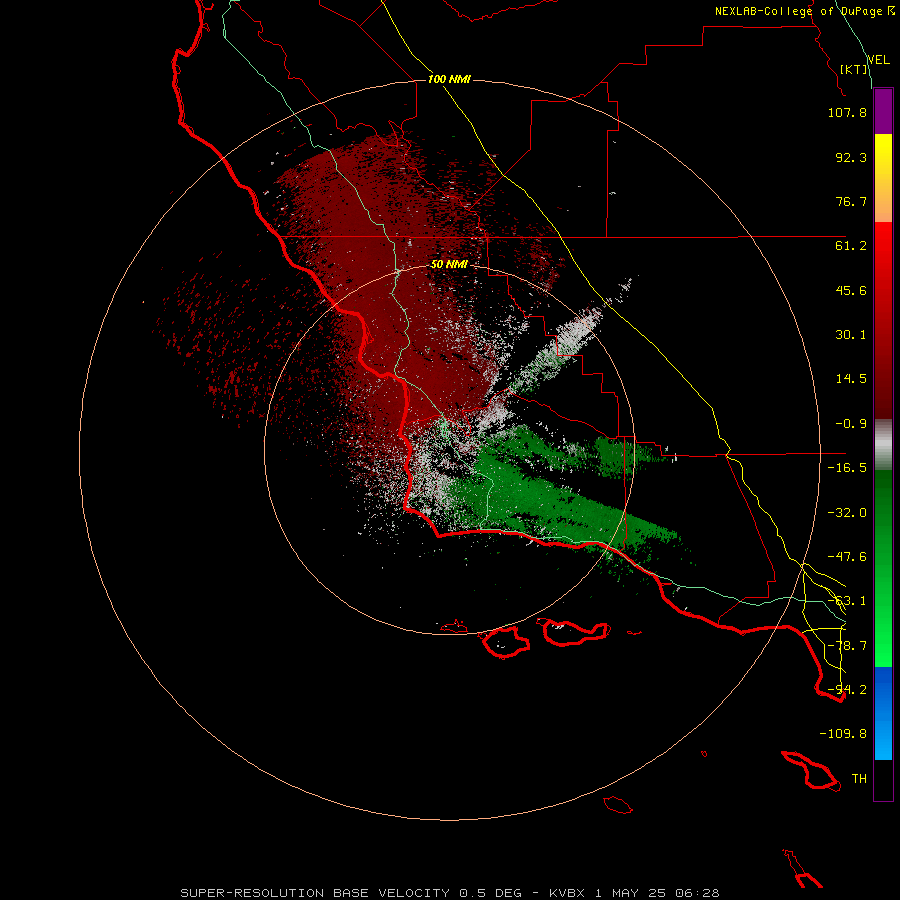Select the green segment of the color bar
900x900 pixels.
(x=883, y=568)
